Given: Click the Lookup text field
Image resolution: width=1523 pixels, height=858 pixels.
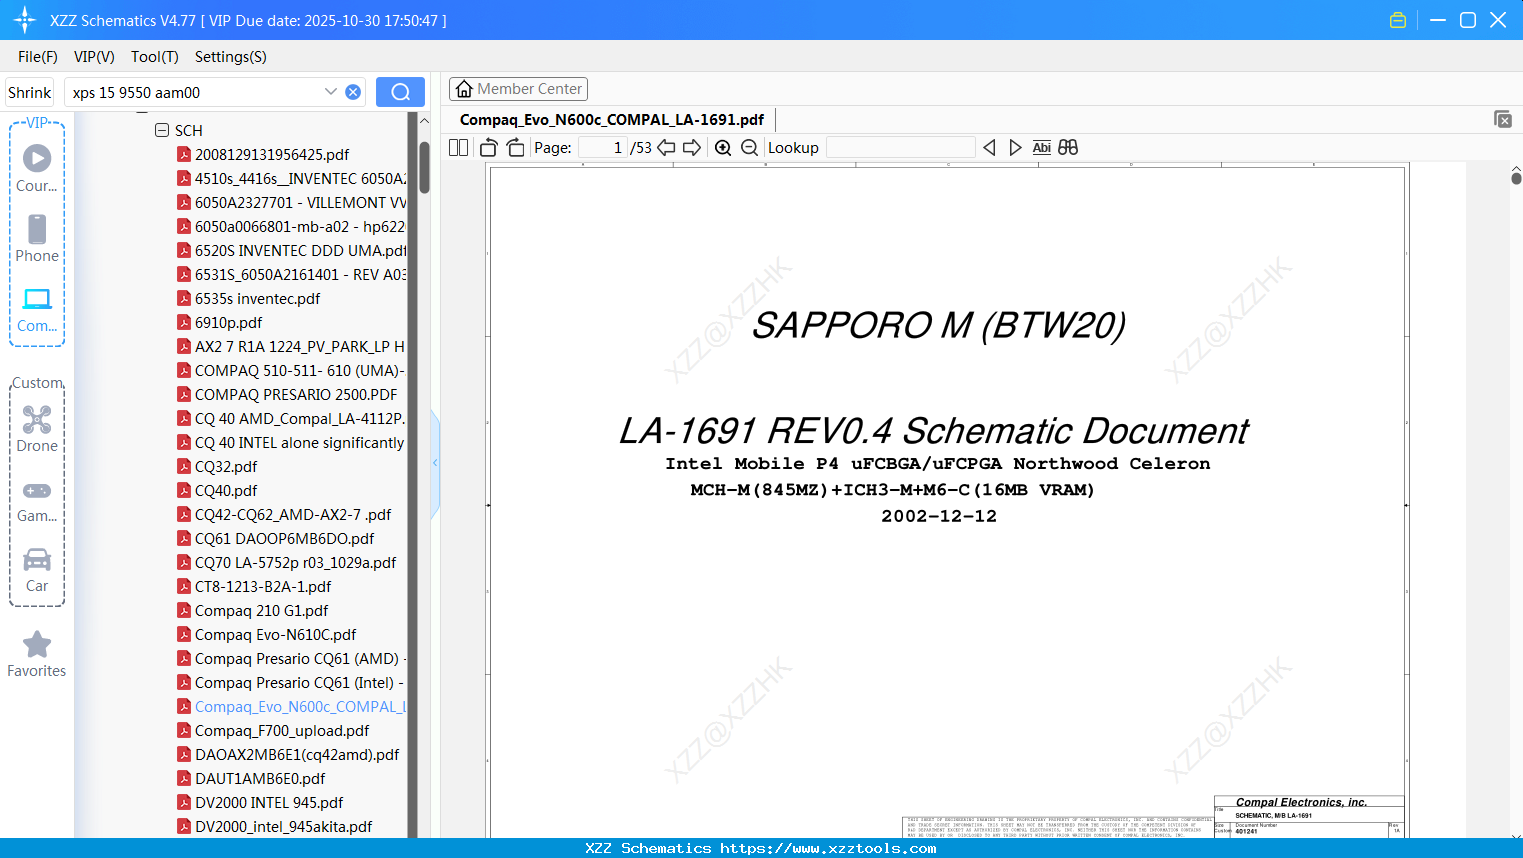Looking at the screenshot, I should coord(900,147).
